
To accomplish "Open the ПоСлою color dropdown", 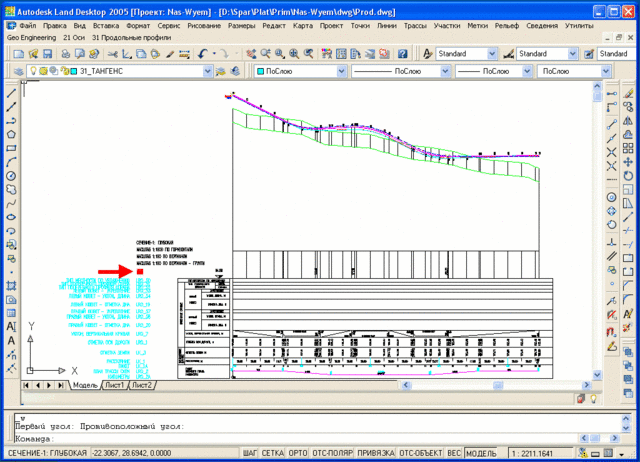I will (341, 71).
